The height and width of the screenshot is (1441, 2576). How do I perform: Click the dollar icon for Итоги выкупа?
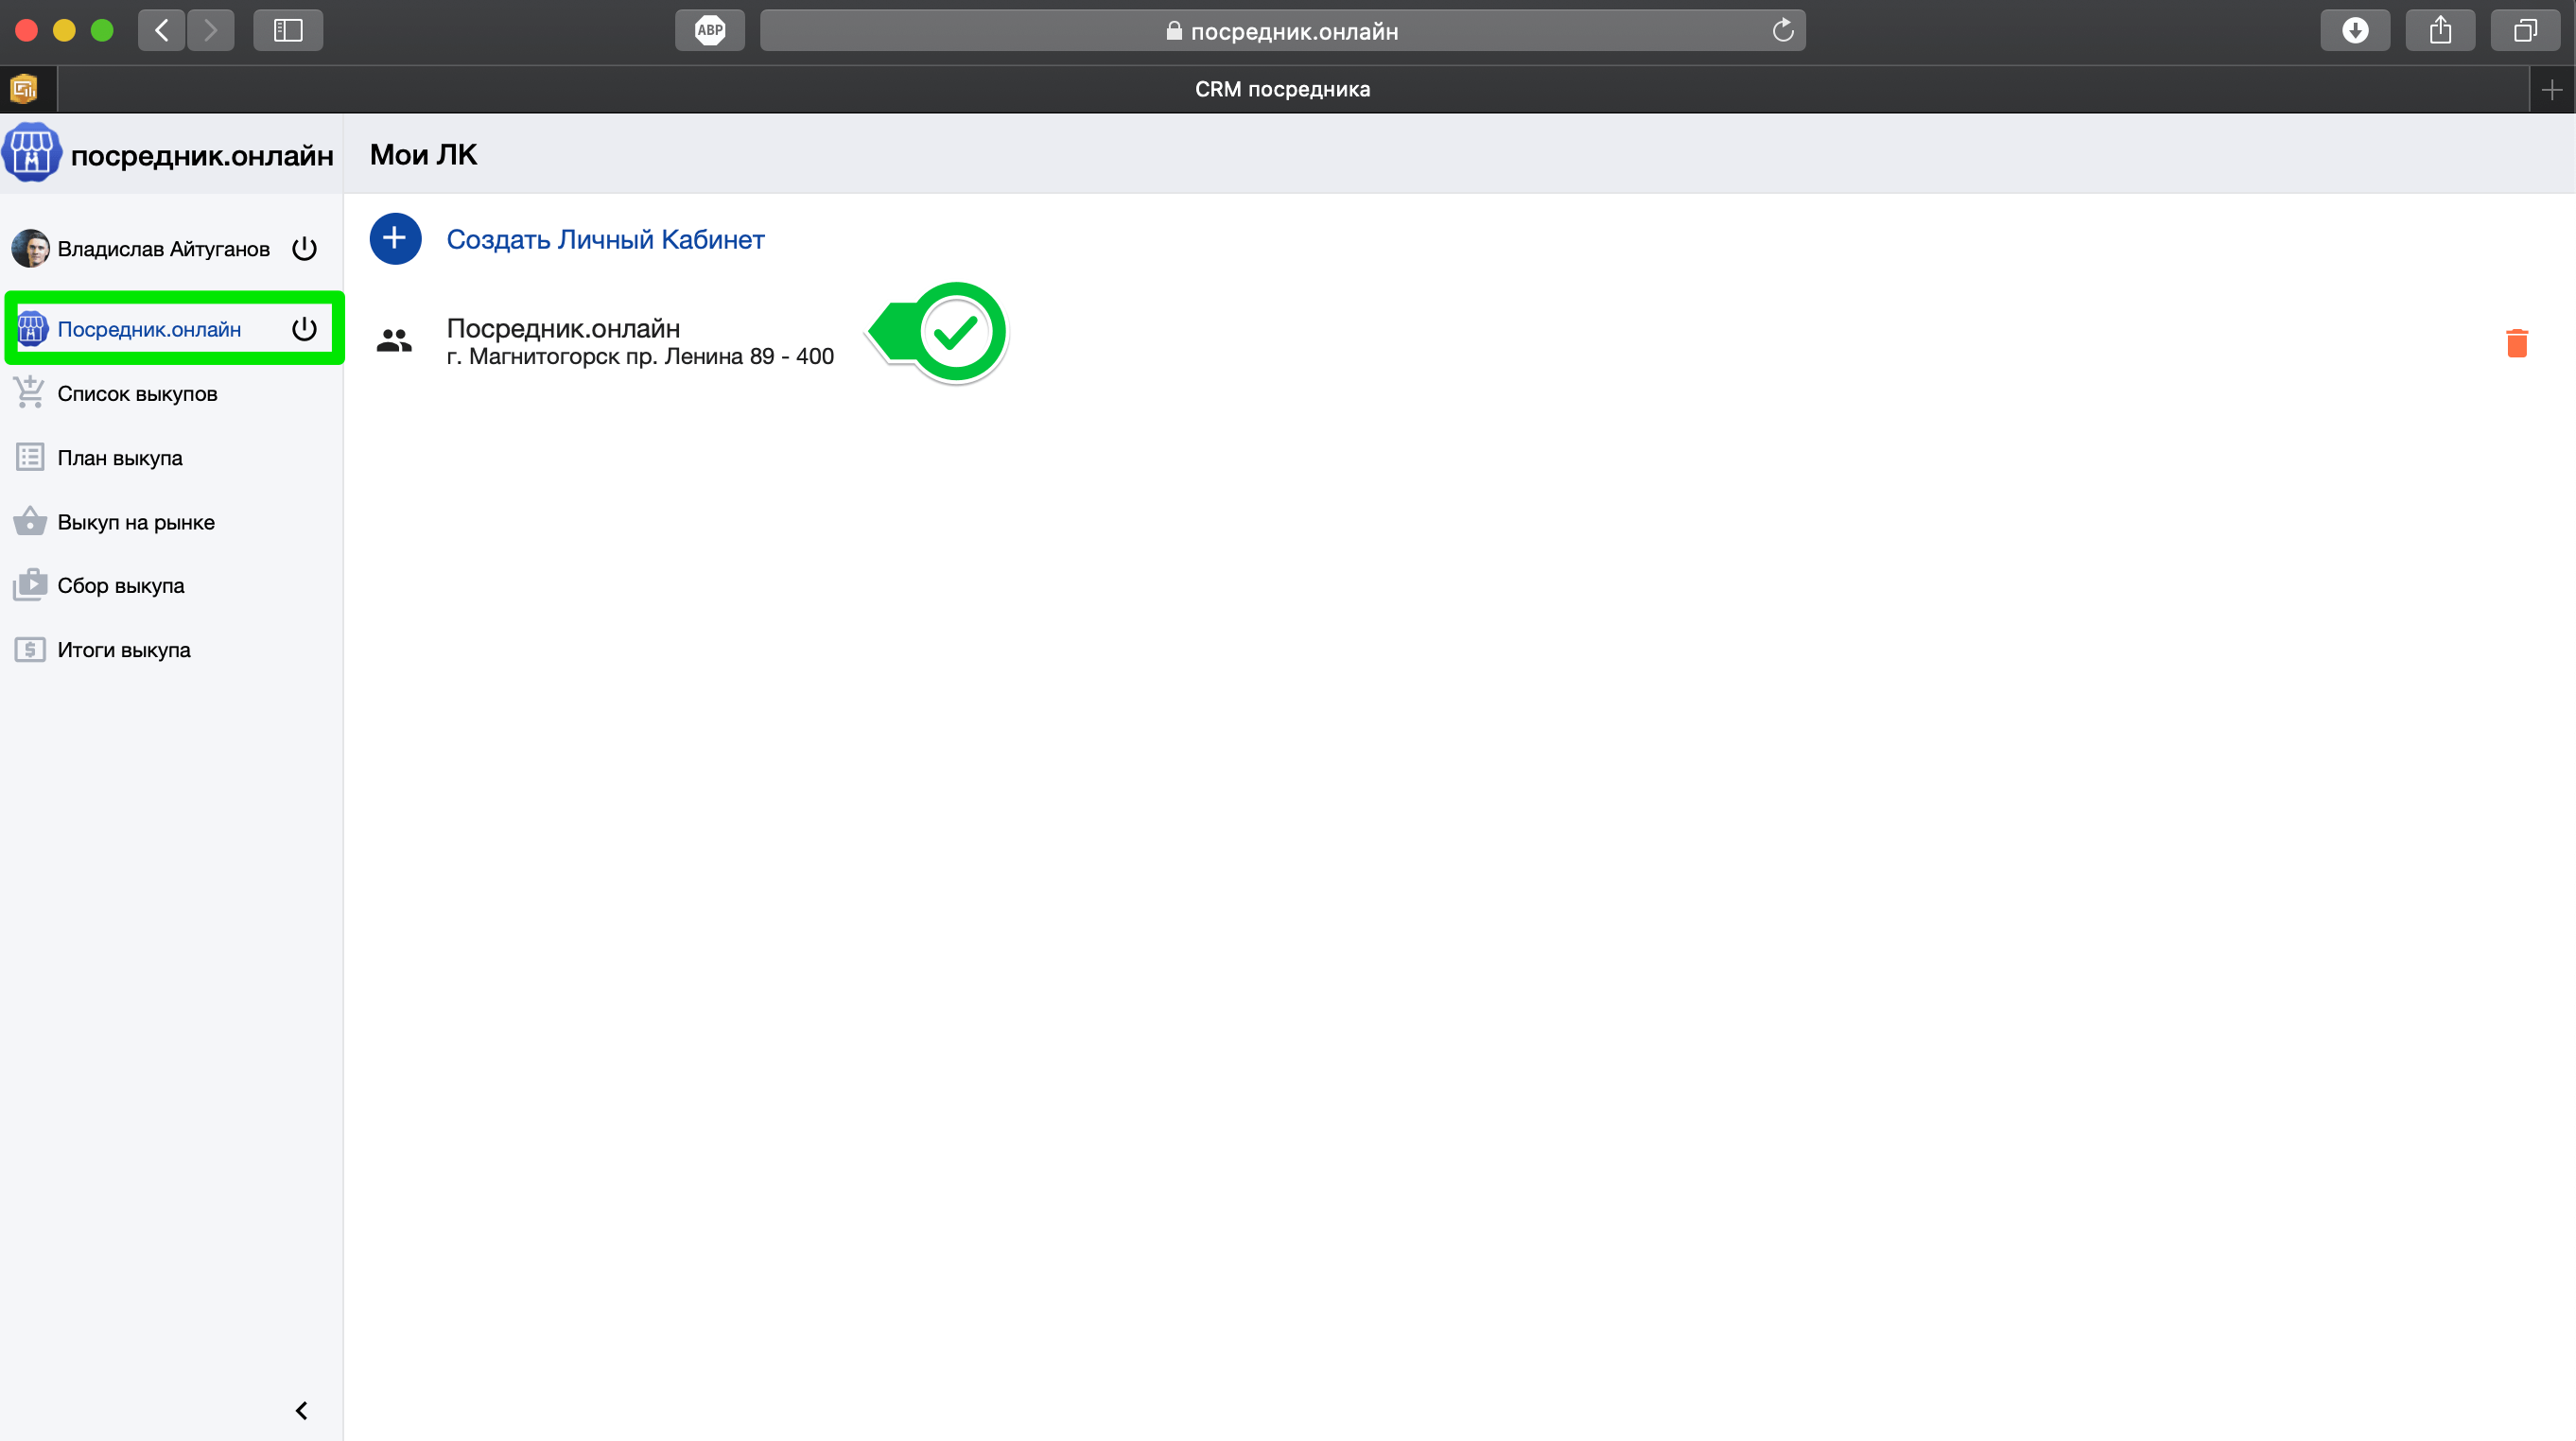pyautogui.click(x=29, y=650)
